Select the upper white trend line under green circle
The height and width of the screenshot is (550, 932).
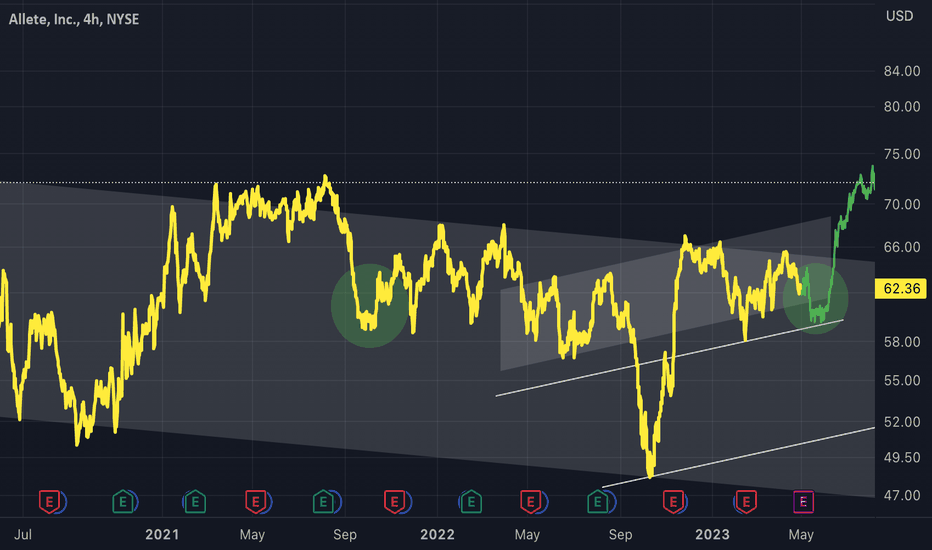click(x=669, y=358)
